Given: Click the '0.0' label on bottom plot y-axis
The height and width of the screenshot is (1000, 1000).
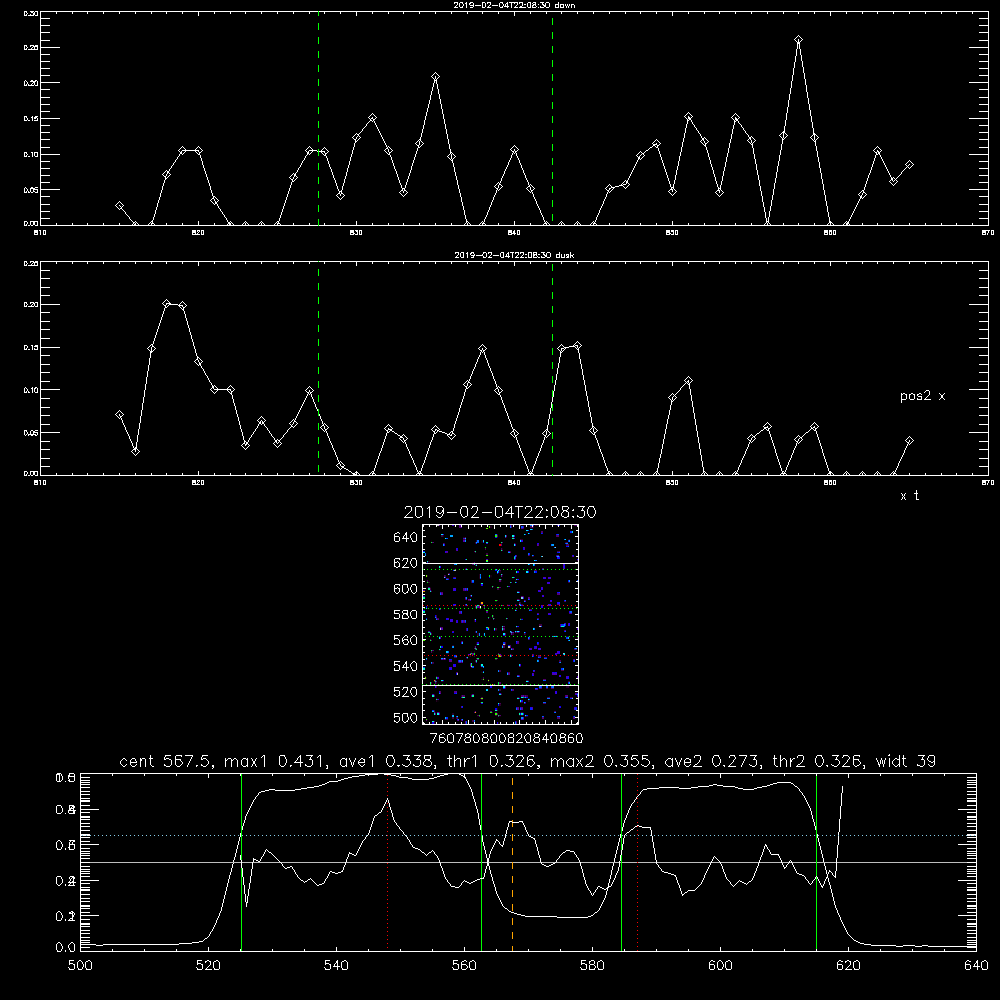Looking at the screenshot, I should click(66, 947).
